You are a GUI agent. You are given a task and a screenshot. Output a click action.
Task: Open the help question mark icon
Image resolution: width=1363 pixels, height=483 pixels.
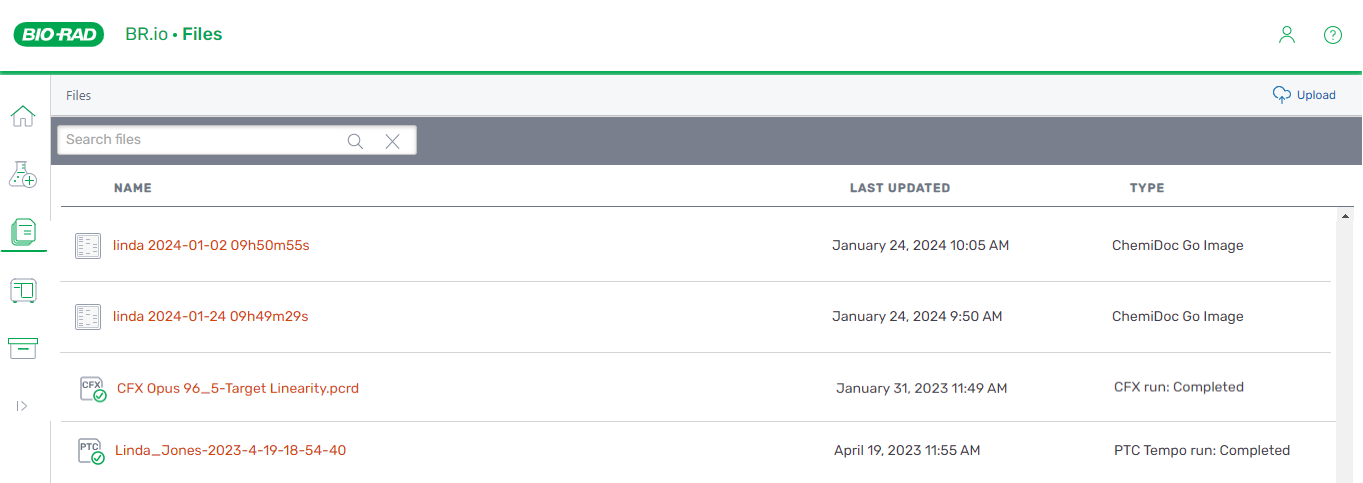[1333, 35]
